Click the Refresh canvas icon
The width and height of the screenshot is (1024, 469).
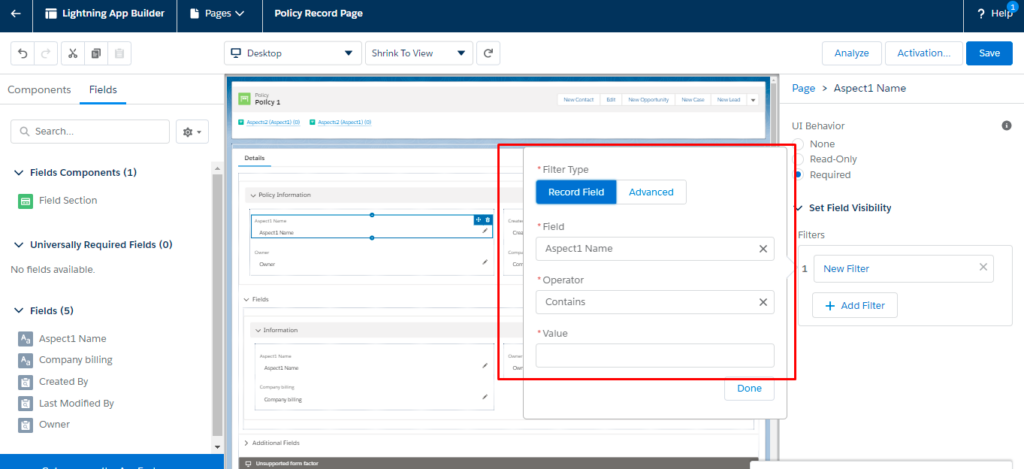(x=488, y=54)
